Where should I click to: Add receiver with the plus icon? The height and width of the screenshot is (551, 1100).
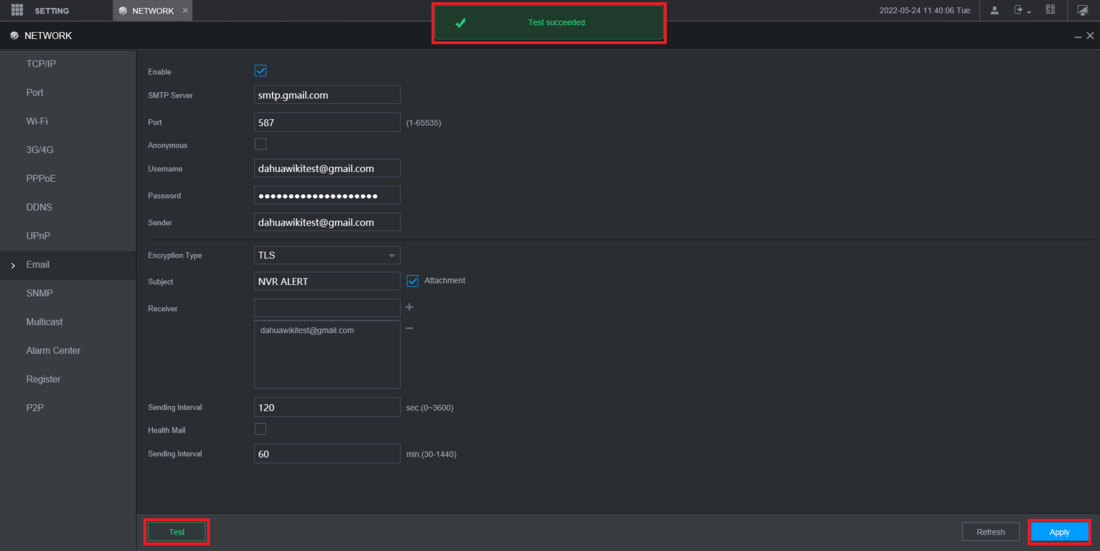(409, 307)
